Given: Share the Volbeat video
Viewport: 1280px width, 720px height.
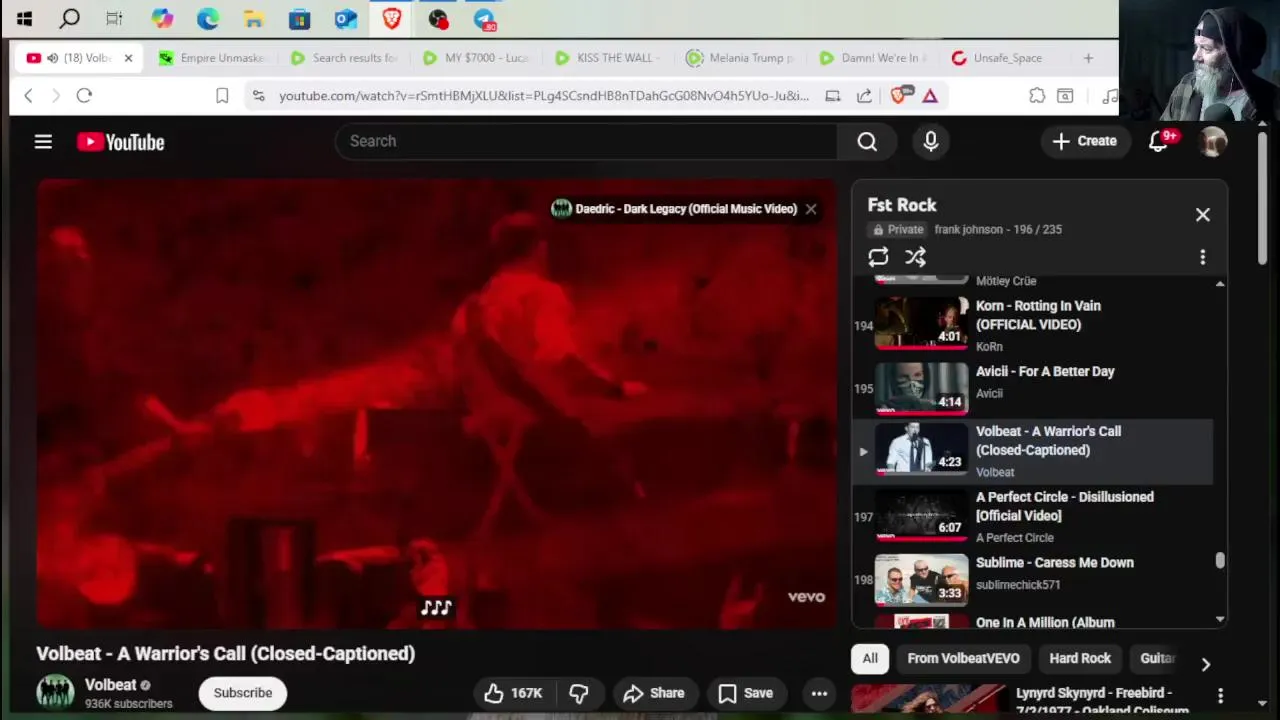Looking at the screenshot, I should (x=654, y=693).
